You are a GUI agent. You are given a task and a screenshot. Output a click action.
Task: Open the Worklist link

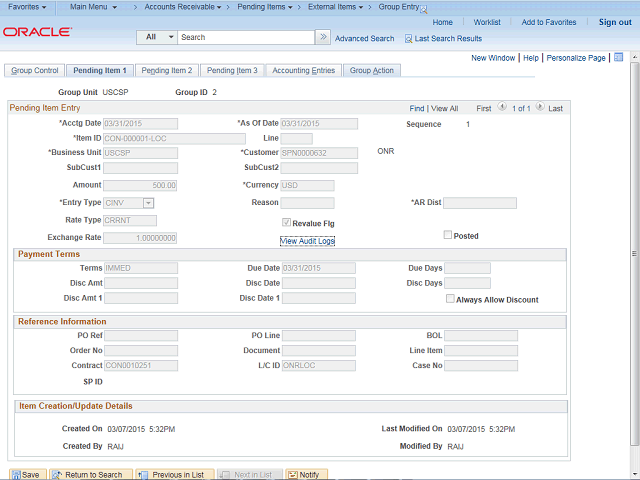[x=487, y=22]
